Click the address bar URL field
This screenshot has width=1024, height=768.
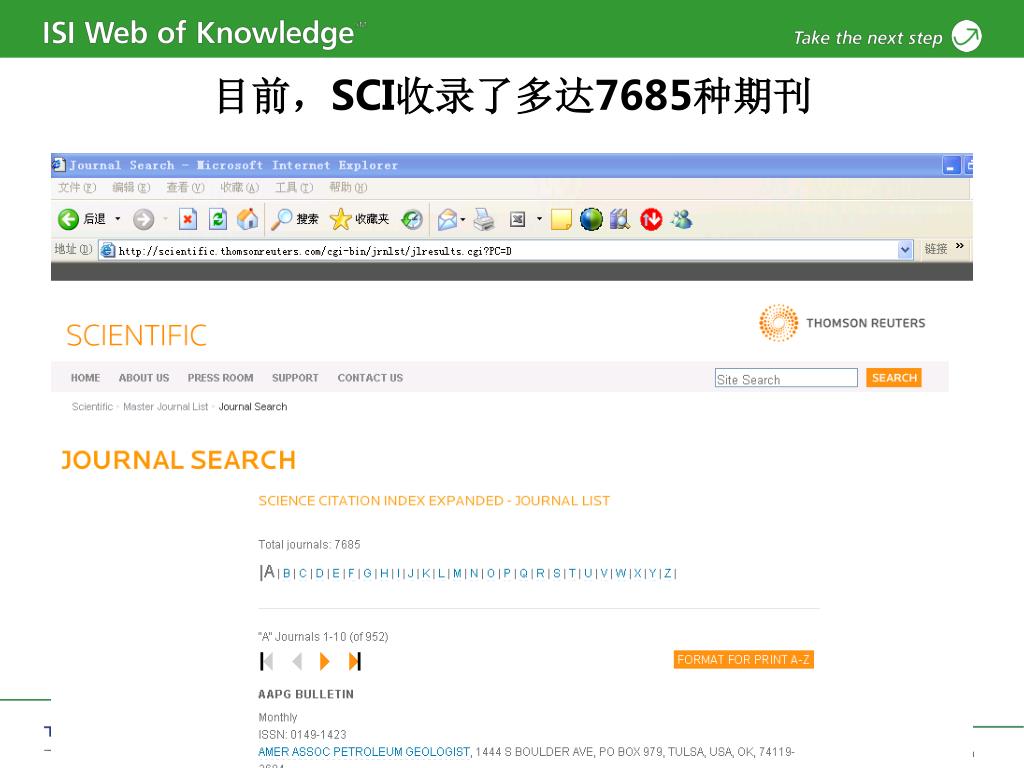507,250
